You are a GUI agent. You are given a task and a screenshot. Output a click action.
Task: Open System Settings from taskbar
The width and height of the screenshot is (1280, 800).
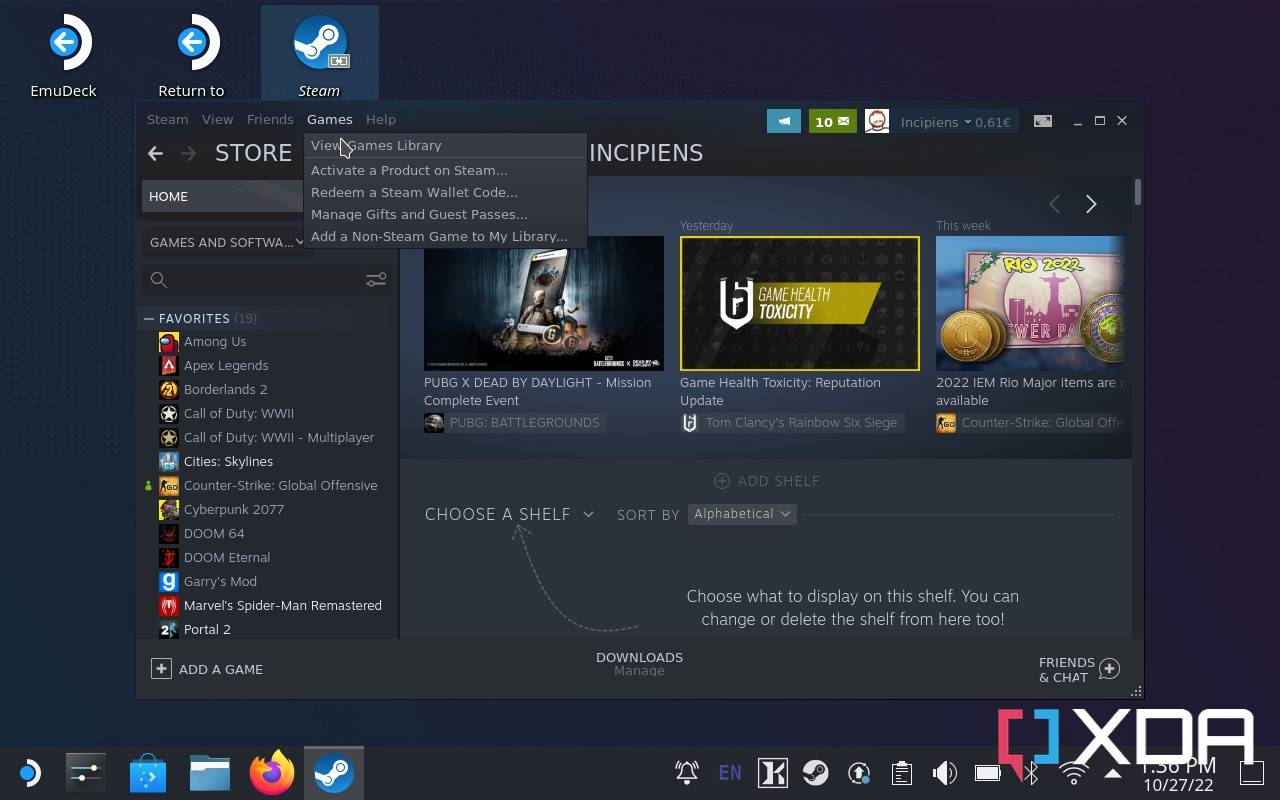(x=85, y=773)
